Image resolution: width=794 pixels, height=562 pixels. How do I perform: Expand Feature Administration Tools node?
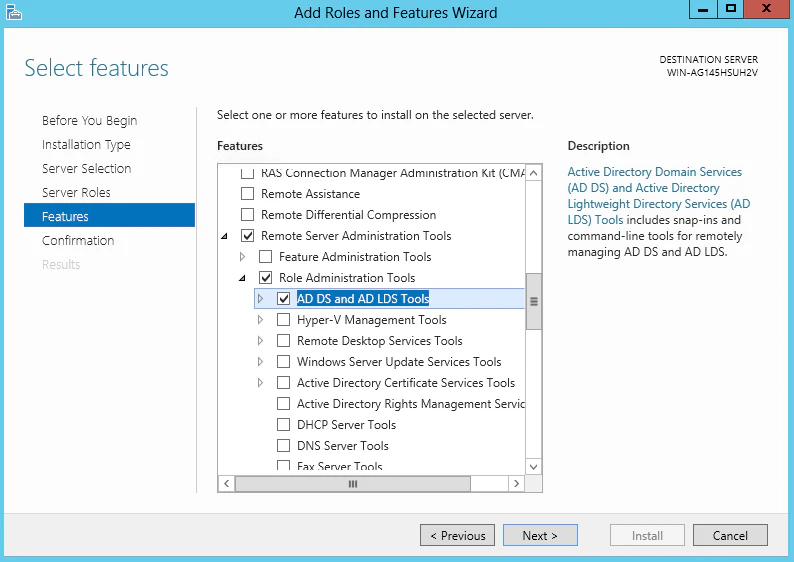pyautogui.click(x=243, y=257)
